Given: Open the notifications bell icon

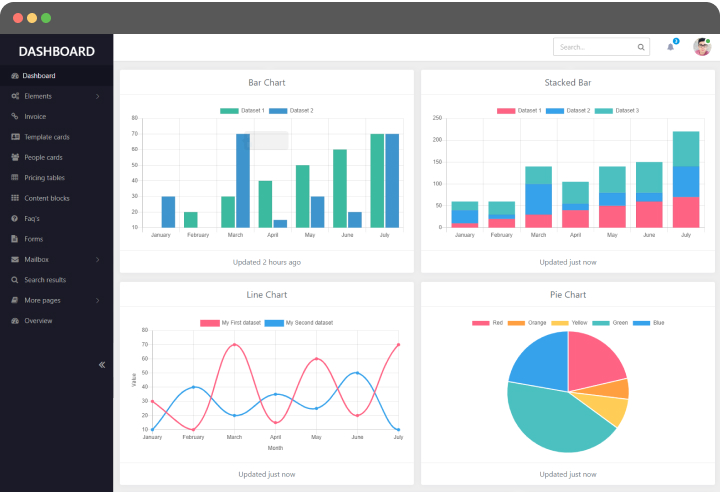Looking at the screenshot, I should tap(670, 47).
